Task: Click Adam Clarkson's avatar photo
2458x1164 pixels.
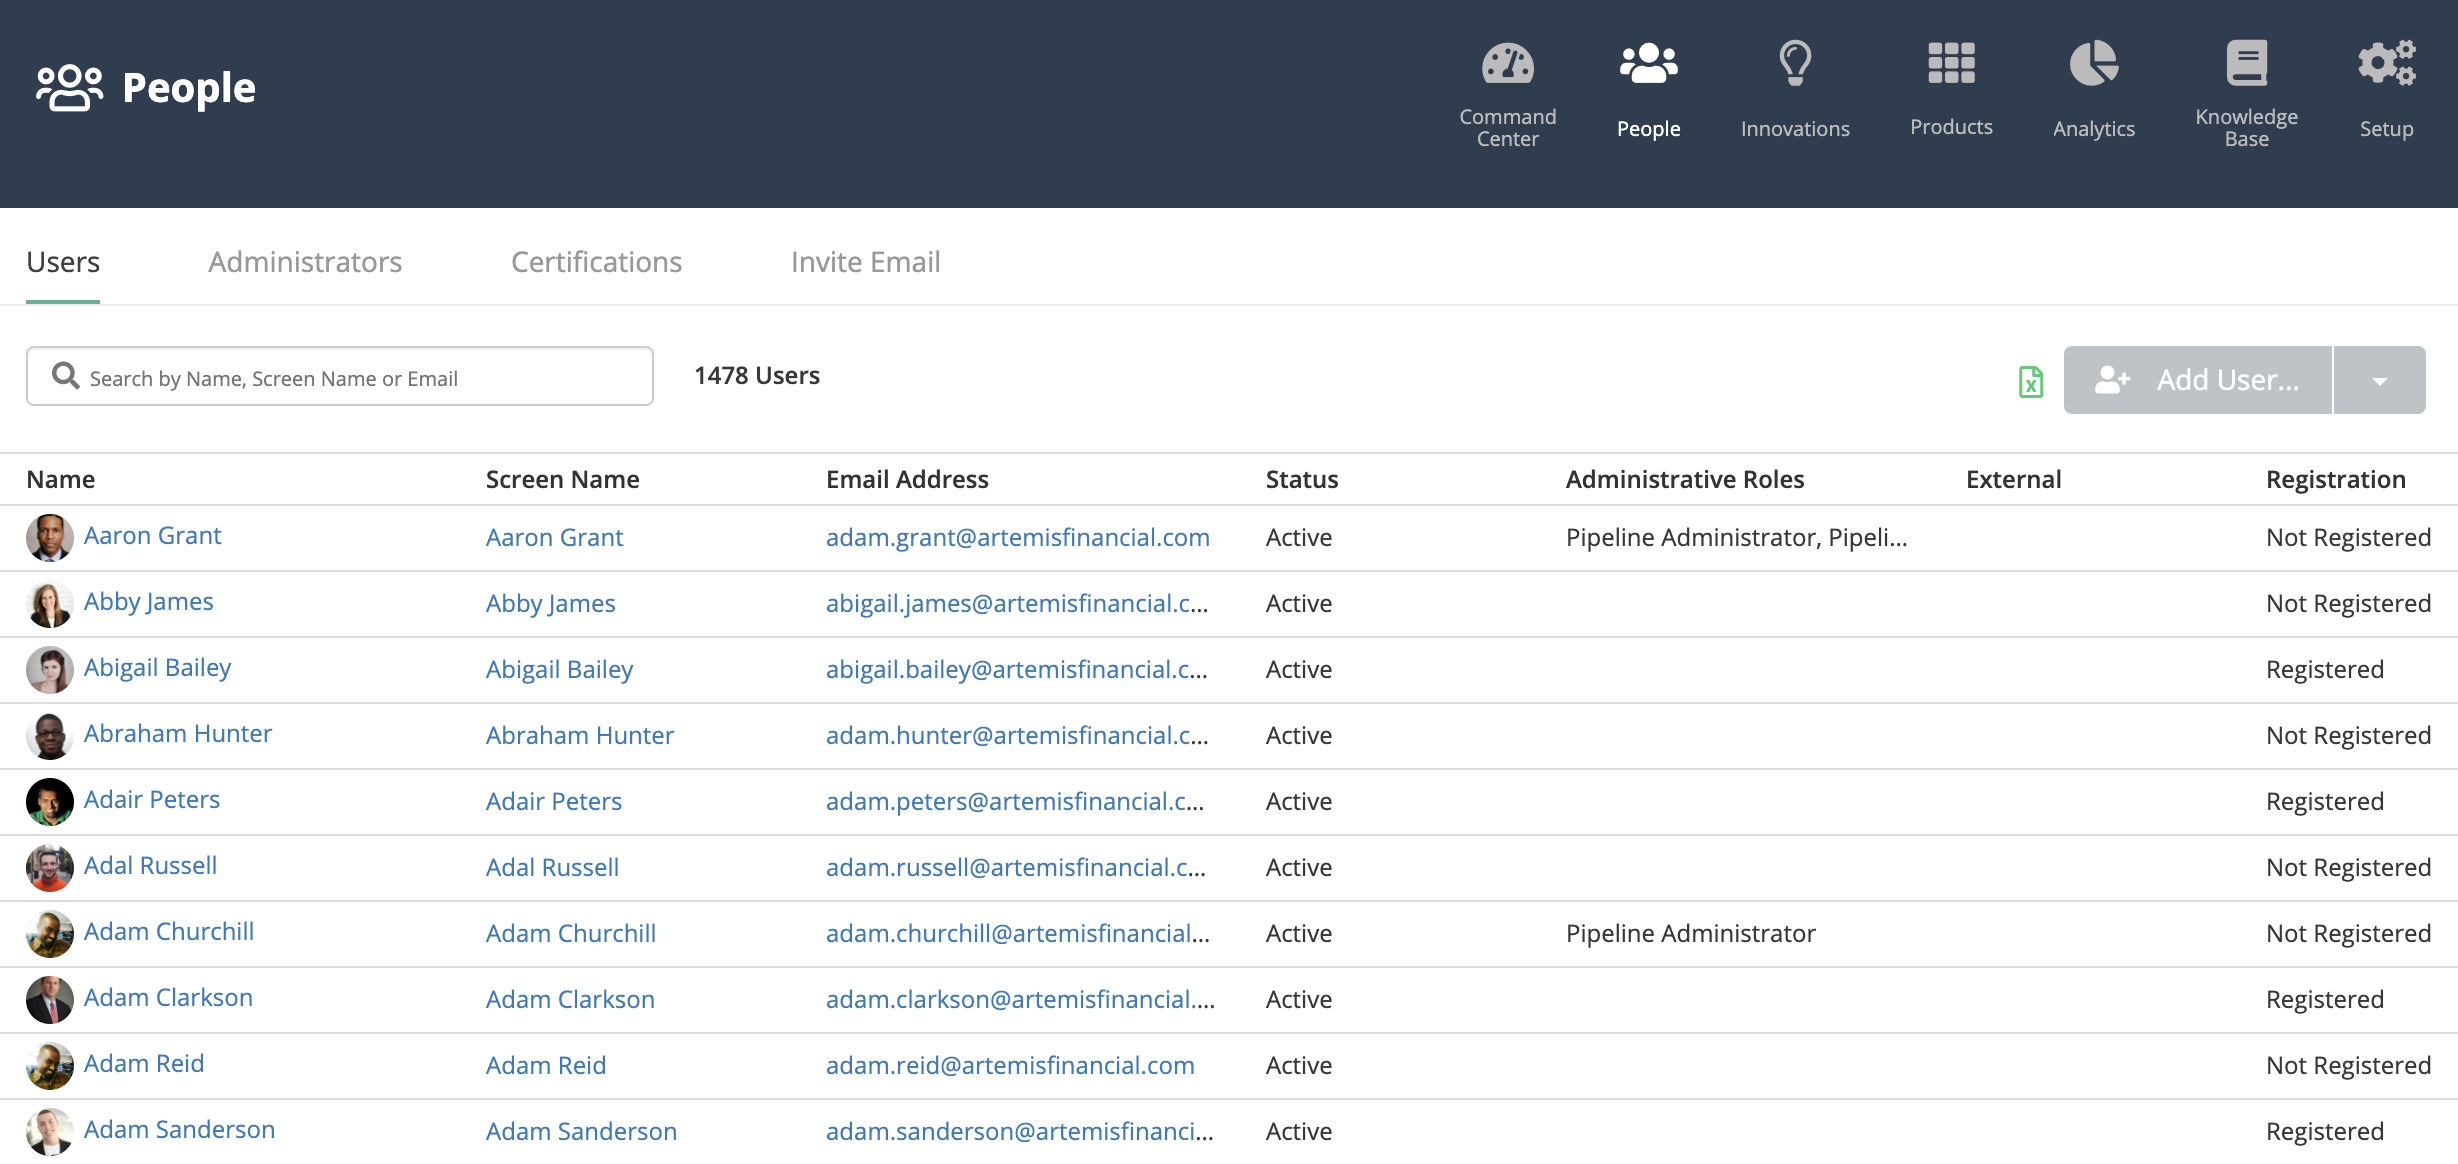Action: (x=49, y=999)
